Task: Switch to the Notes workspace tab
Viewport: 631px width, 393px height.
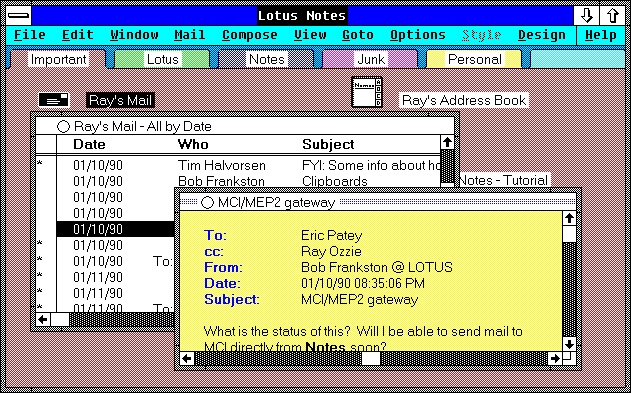Action: 266,60
